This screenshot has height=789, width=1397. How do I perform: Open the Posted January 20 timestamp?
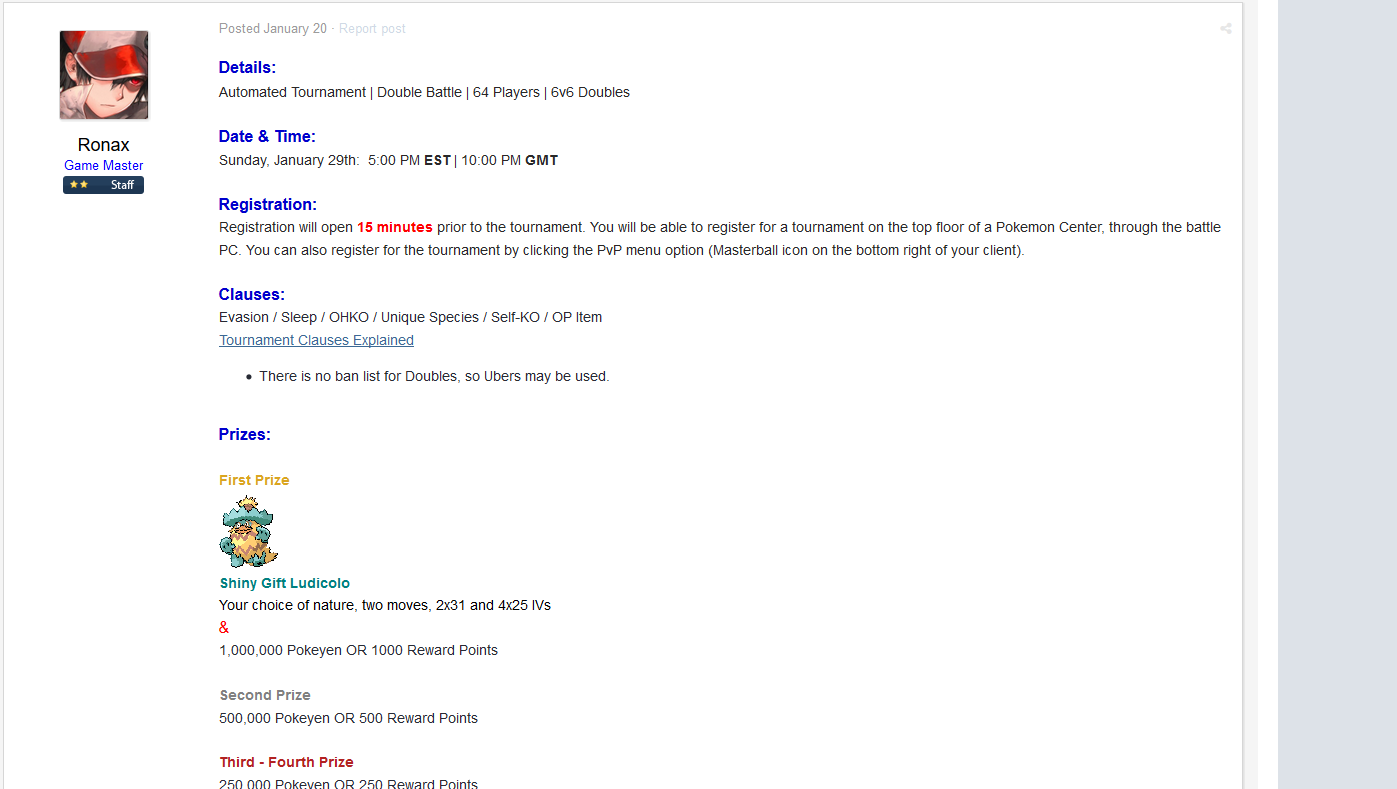click(273, 29)
